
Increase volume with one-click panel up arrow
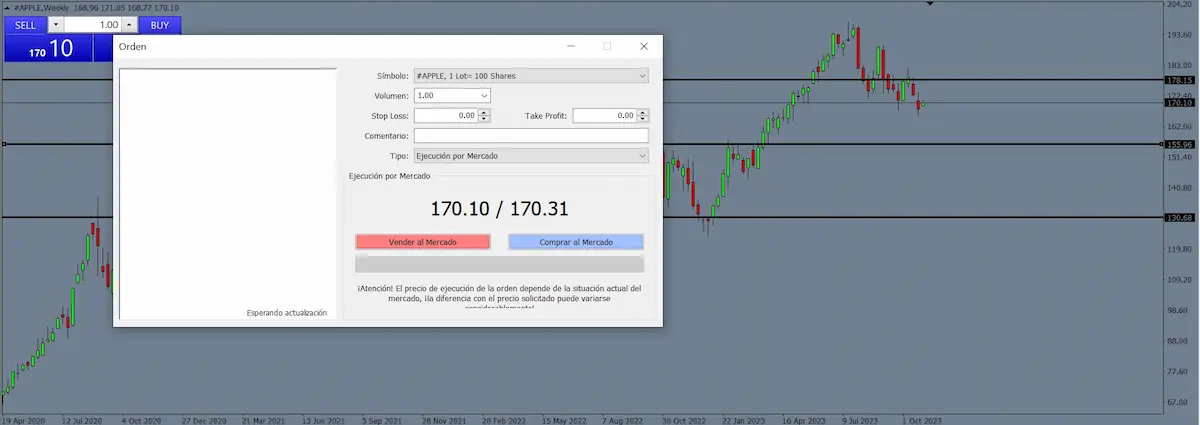(130, 24)
